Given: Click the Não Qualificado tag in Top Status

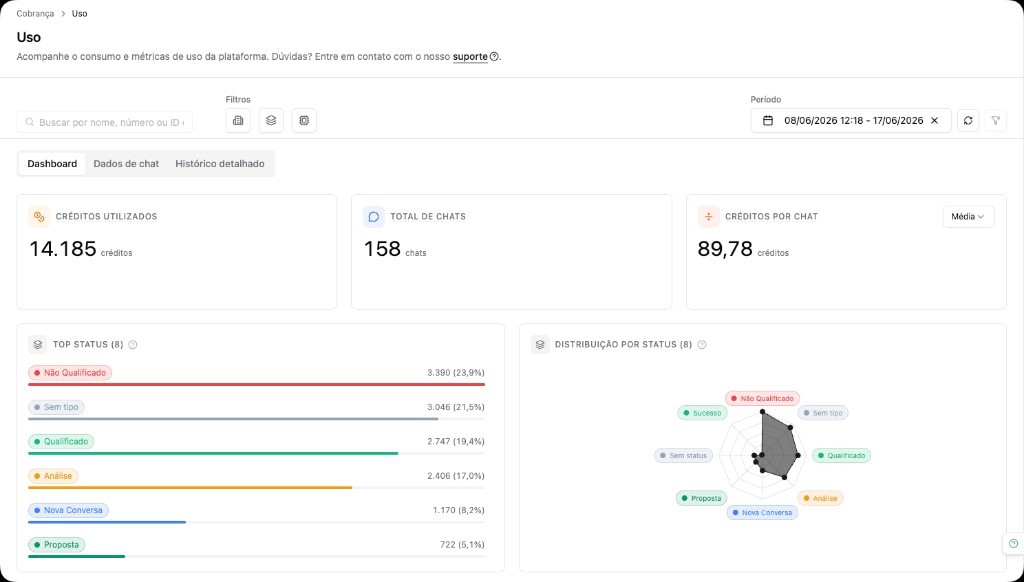Looking at the screenshot, I should click(71, 373).
